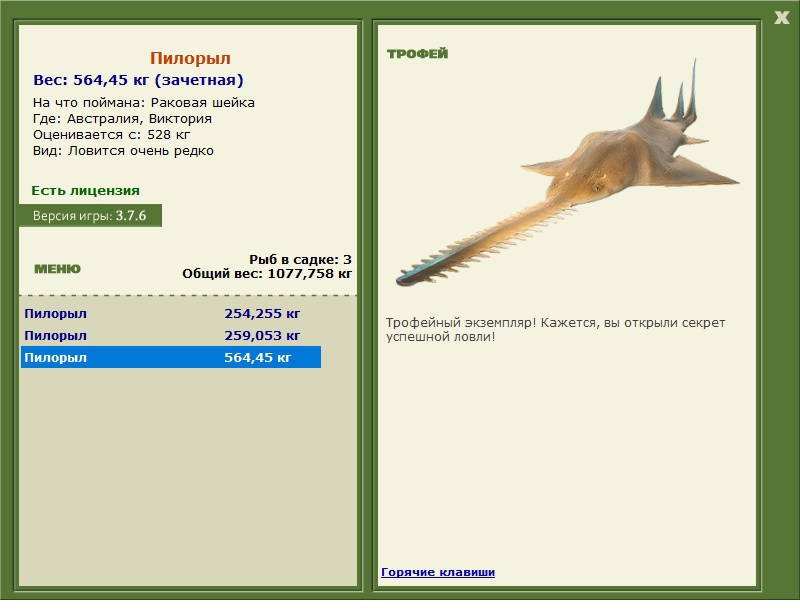Click the Рыб в садке: 3 text

pyautogui.click(x=301, y=259)
